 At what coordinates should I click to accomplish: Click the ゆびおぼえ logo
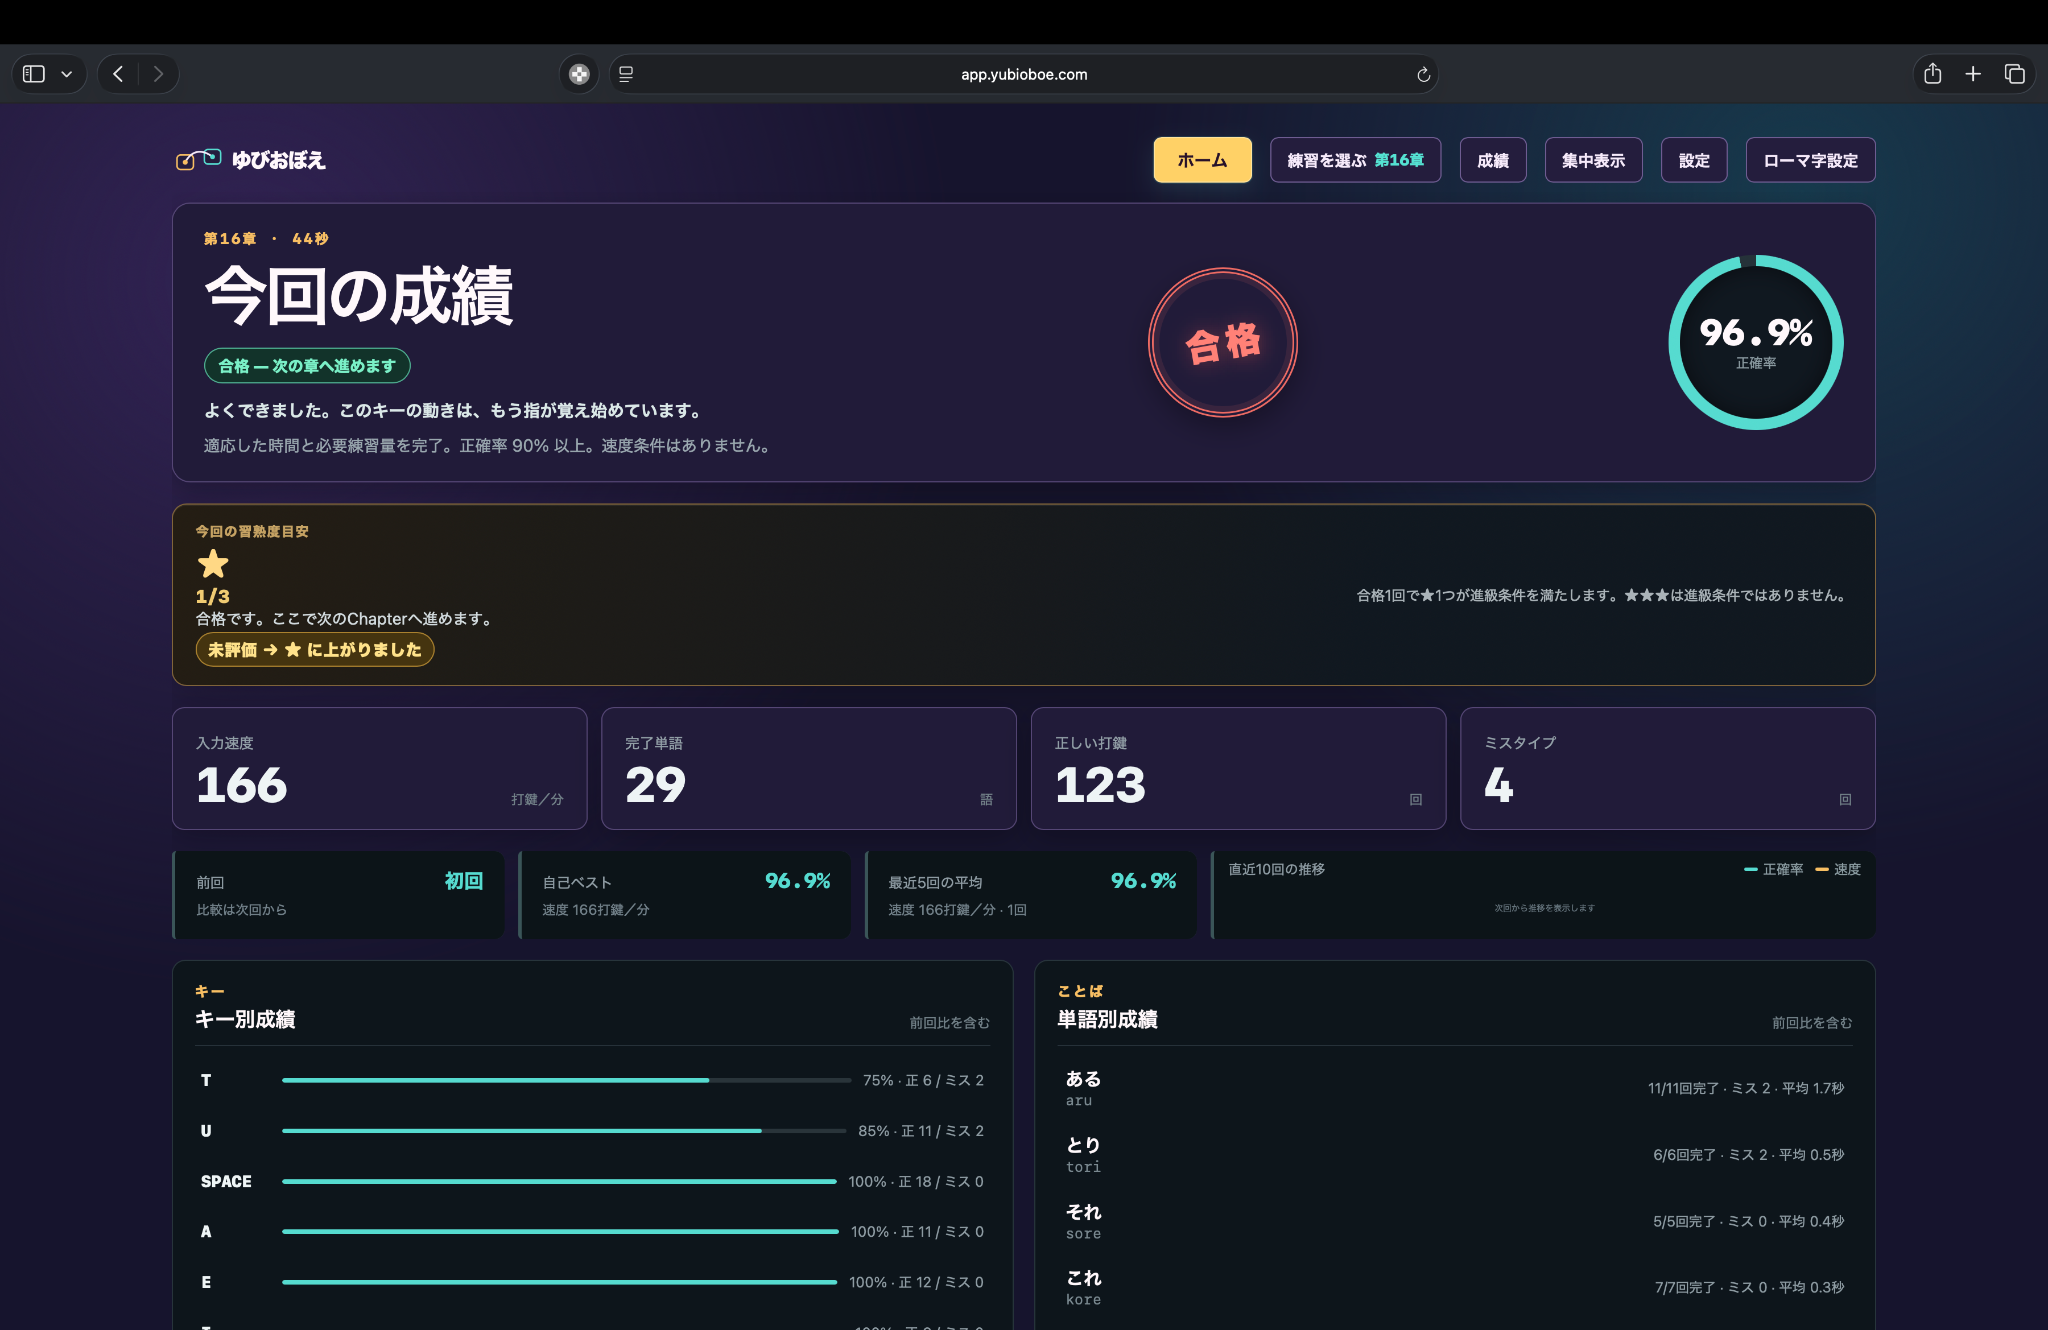click(x=251, y=160)
